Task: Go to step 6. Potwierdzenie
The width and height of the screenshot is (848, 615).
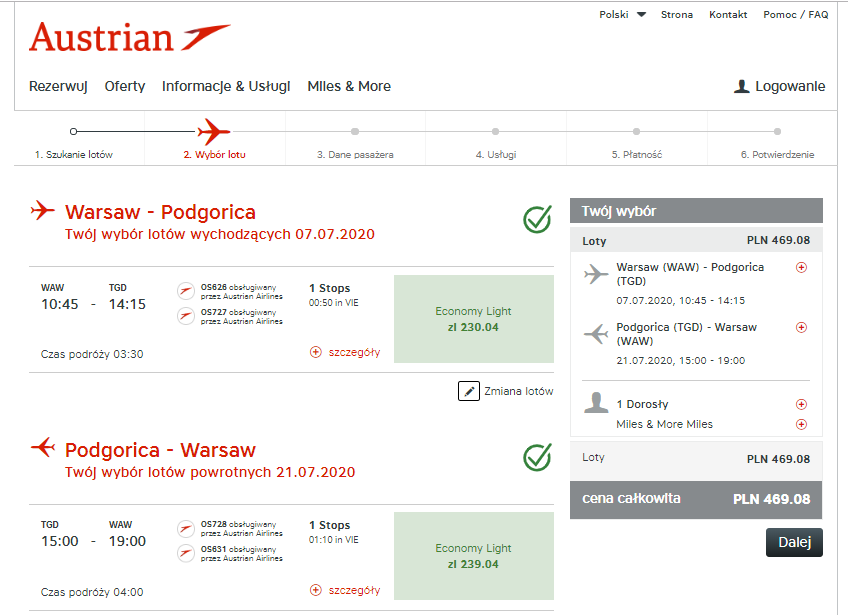Action: click(777, 155)
